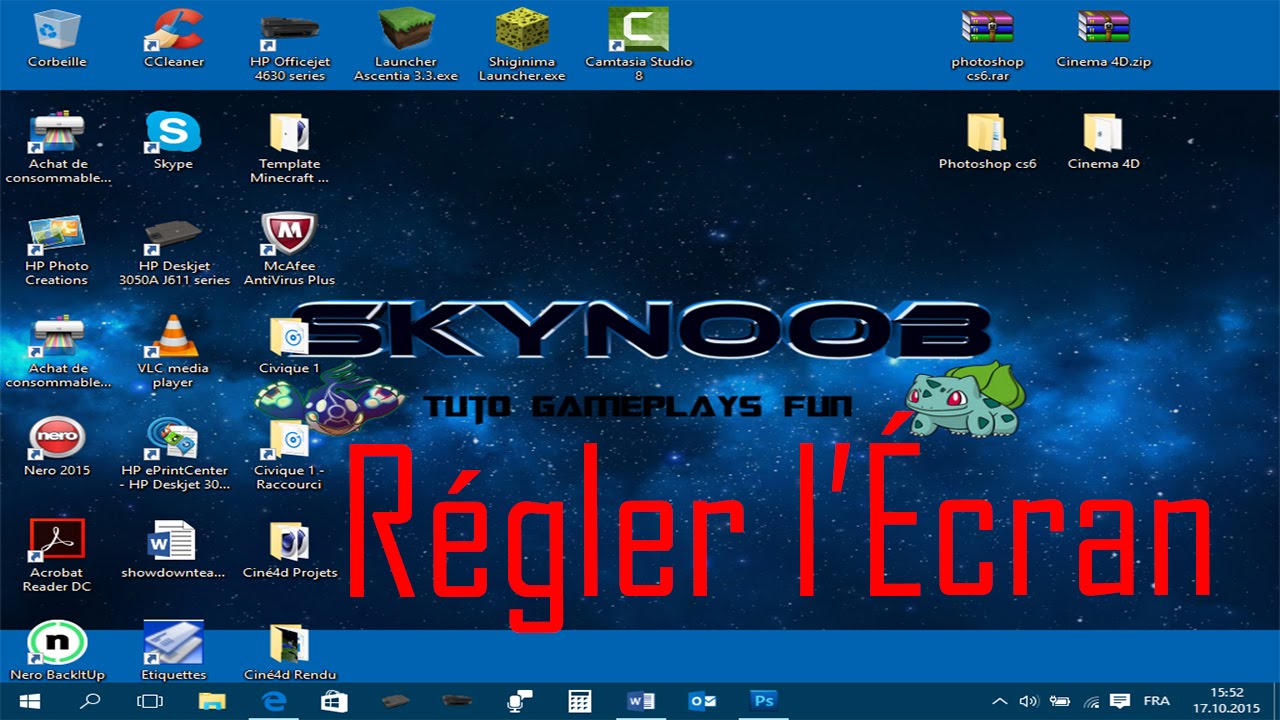Switch the FRA input language indicator
1280x720 pixels.
tap(1156, 701)
